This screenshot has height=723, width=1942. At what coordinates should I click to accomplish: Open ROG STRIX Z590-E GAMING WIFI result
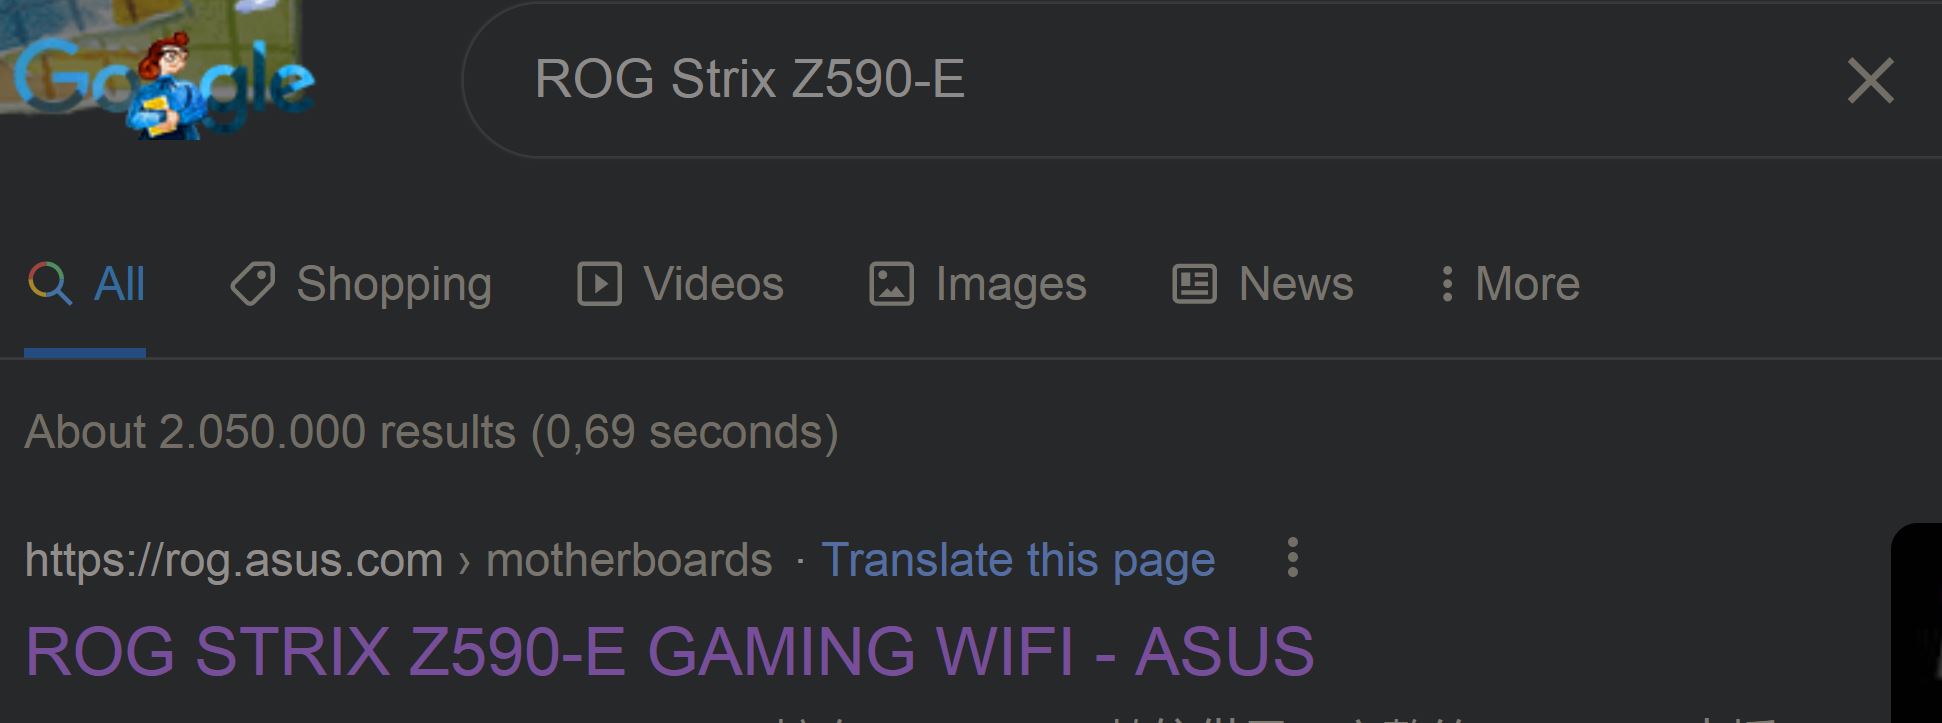pyautogui.click(x=670, y=651)
